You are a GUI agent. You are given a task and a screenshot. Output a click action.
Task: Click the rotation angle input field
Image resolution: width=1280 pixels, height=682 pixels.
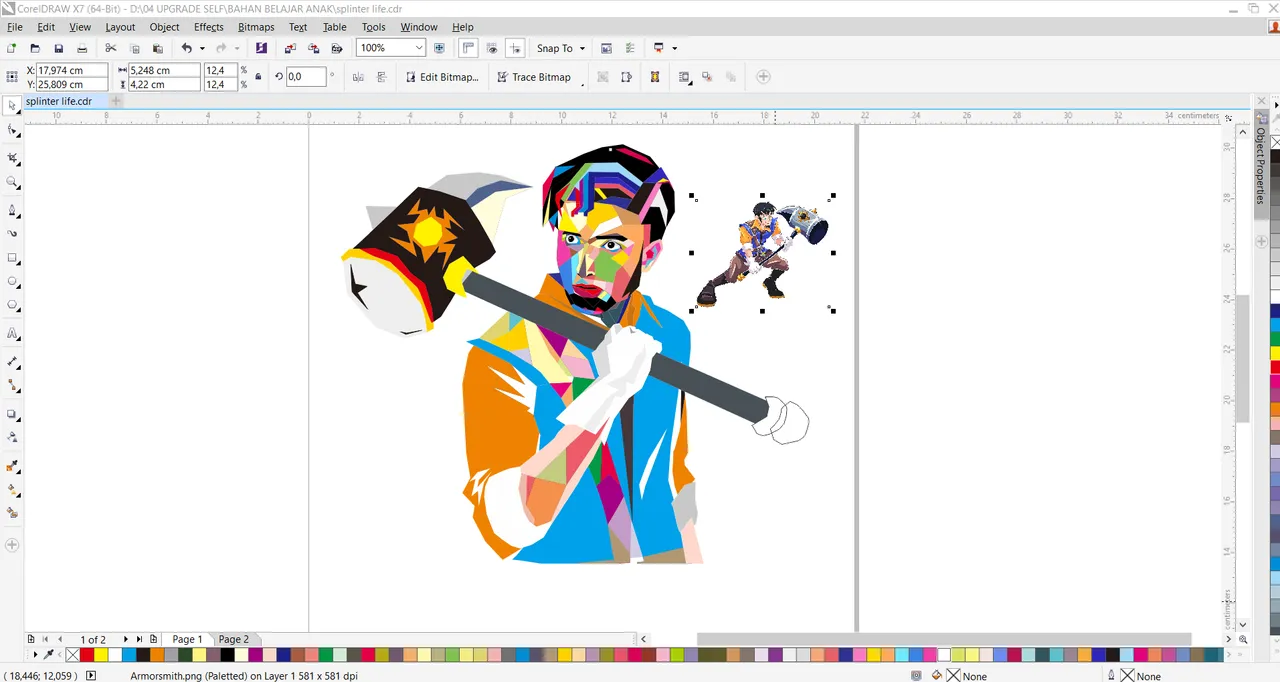click(x=305, y=77)
